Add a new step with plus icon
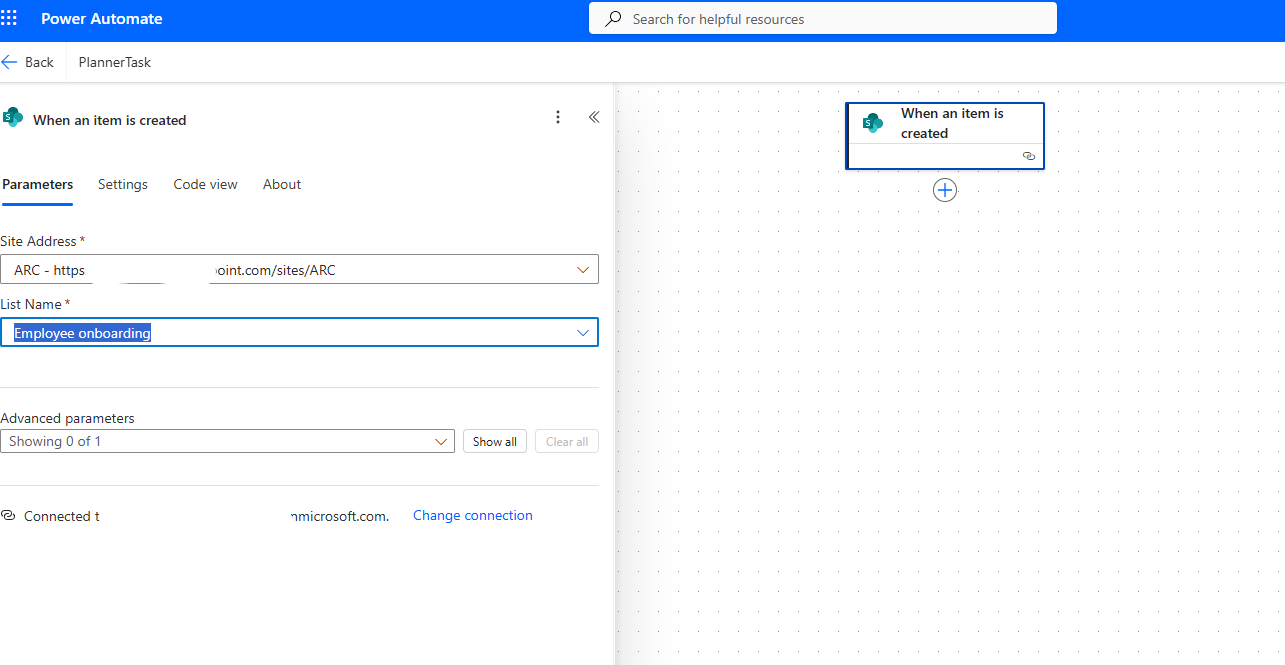This screenshot has height=665, width=1285. (x=945, y=190)
